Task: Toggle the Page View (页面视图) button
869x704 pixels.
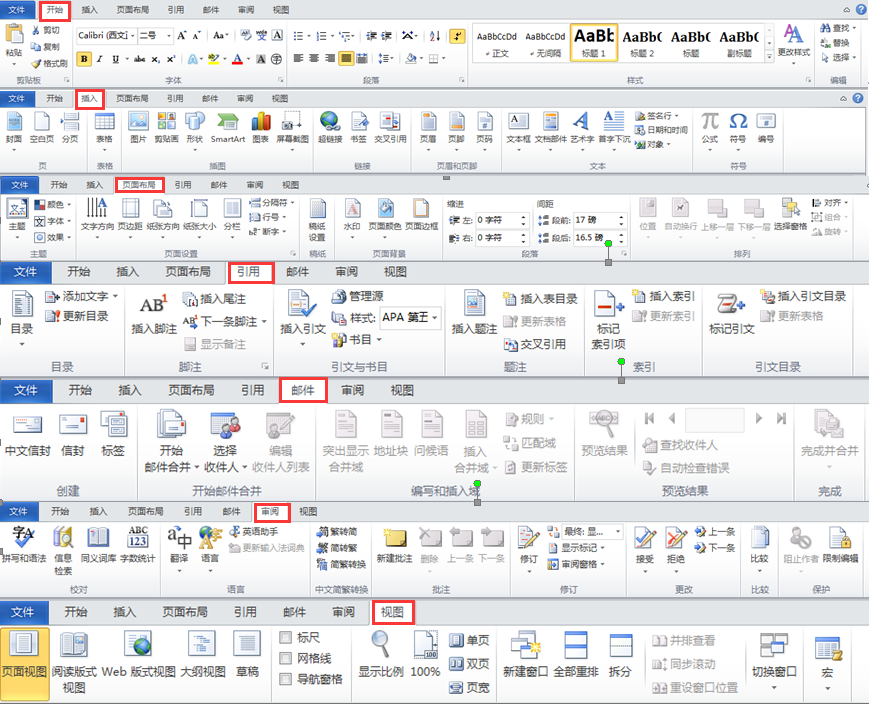Action: pyautogui.click(x=24, y=663)
